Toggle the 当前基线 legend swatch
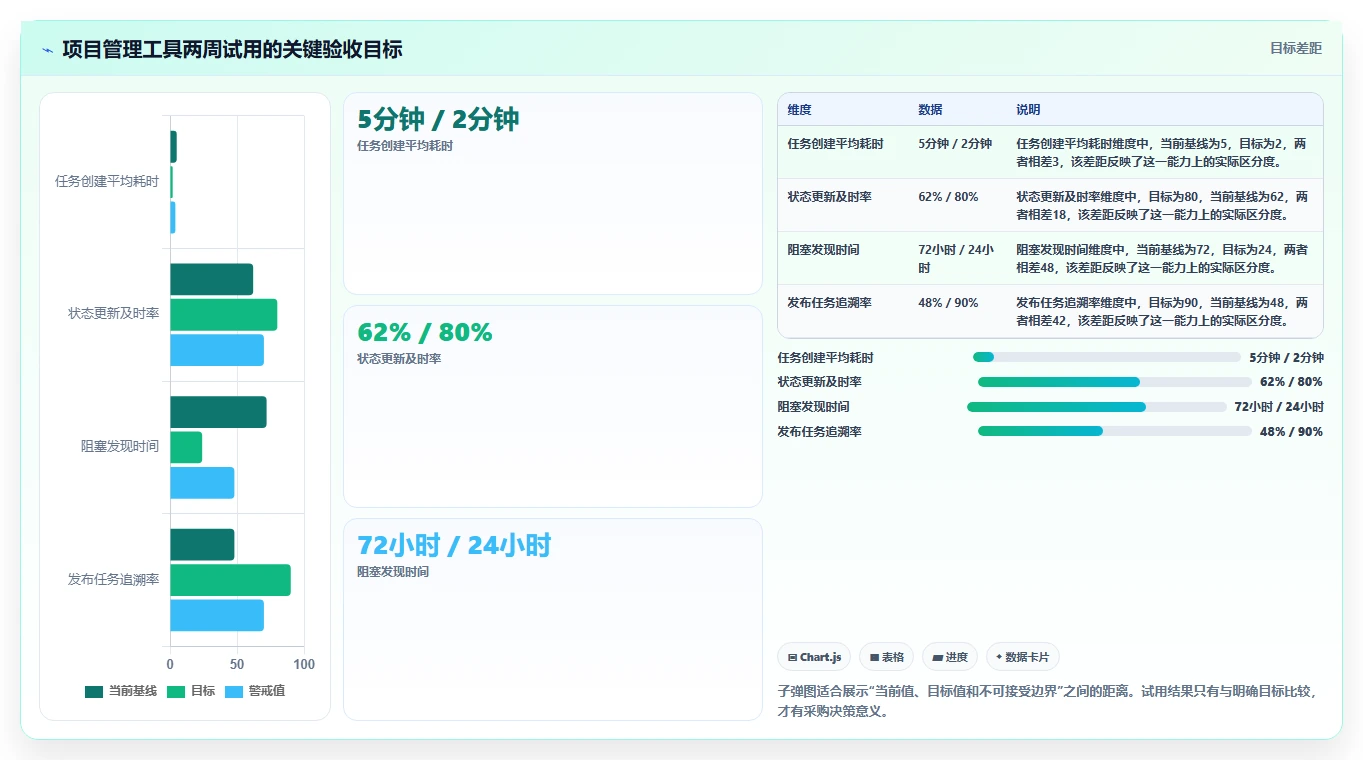Screen dimensions: 1363x760 pos(94,691)
